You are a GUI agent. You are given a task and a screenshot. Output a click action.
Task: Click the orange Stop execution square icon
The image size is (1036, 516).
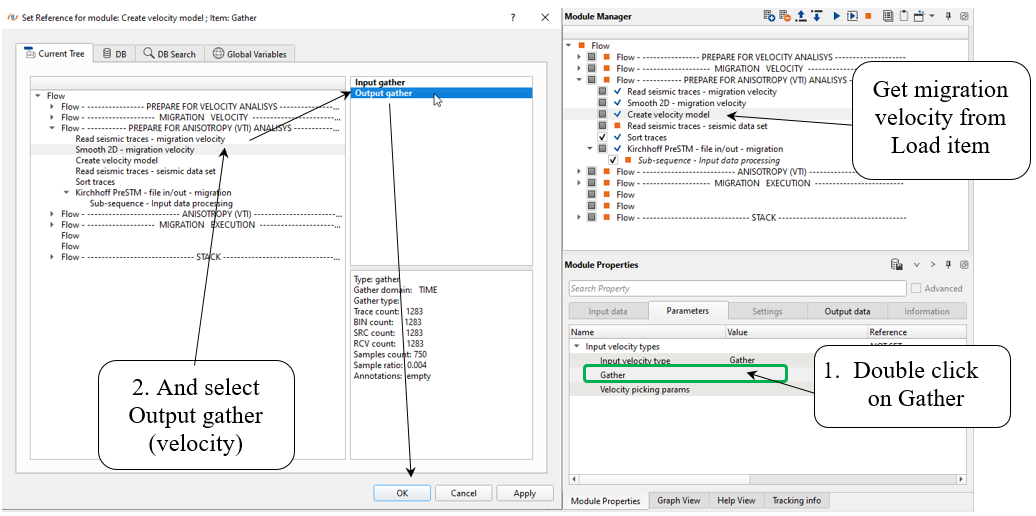tap(869, 16)
